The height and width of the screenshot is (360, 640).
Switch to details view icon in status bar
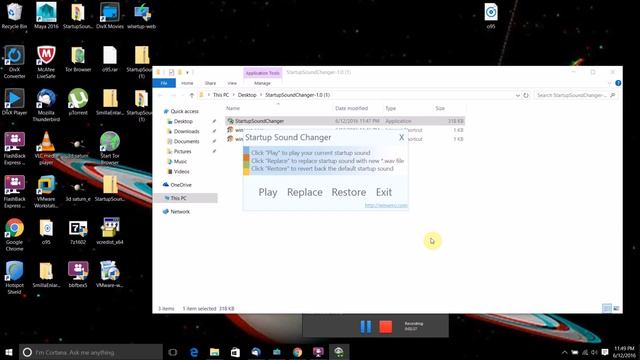(607, 308)
